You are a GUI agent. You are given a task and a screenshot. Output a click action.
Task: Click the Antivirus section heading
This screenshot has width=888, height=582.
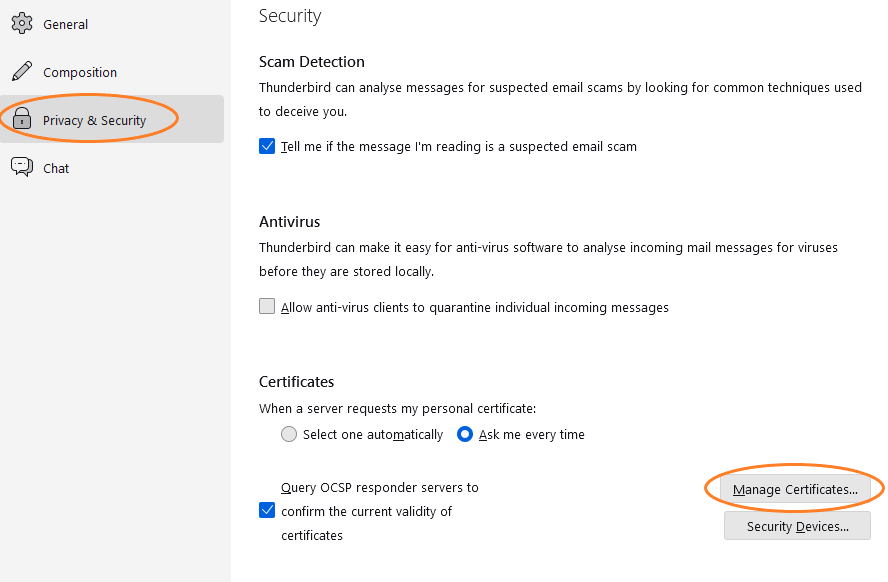tap(289, 221)
